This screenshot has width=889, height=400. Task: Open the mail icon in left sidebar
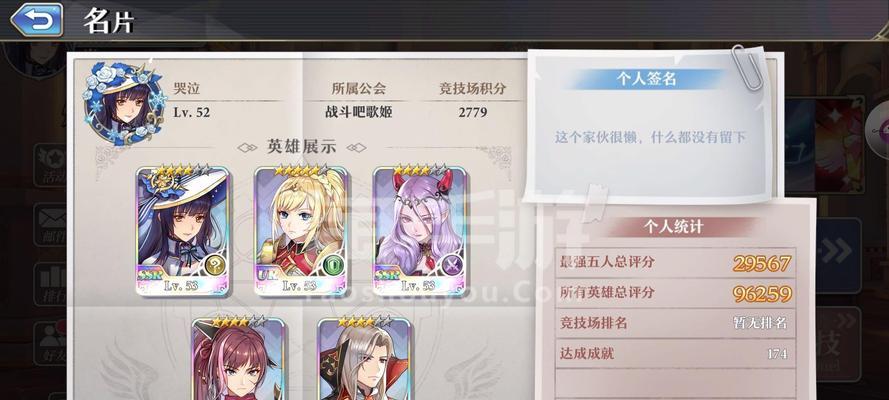coord(51,223)
